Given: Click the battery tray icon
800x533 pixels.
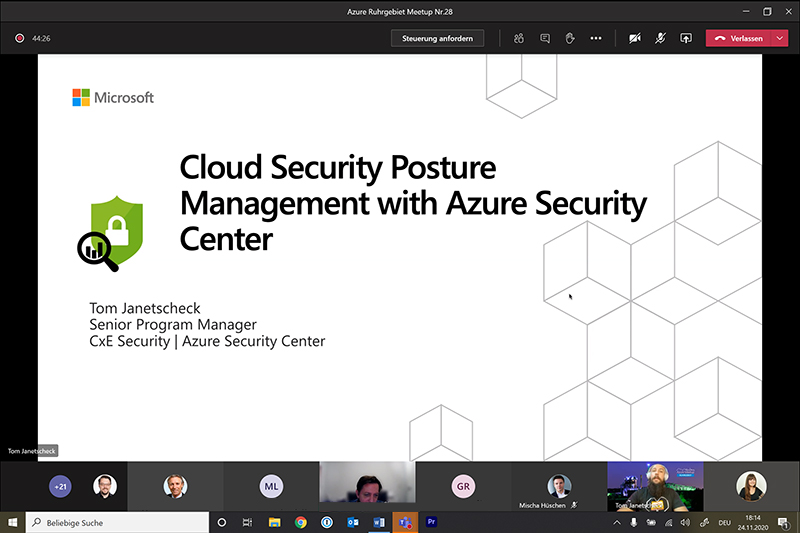Looking at the screenshot, I should [651, 522].
